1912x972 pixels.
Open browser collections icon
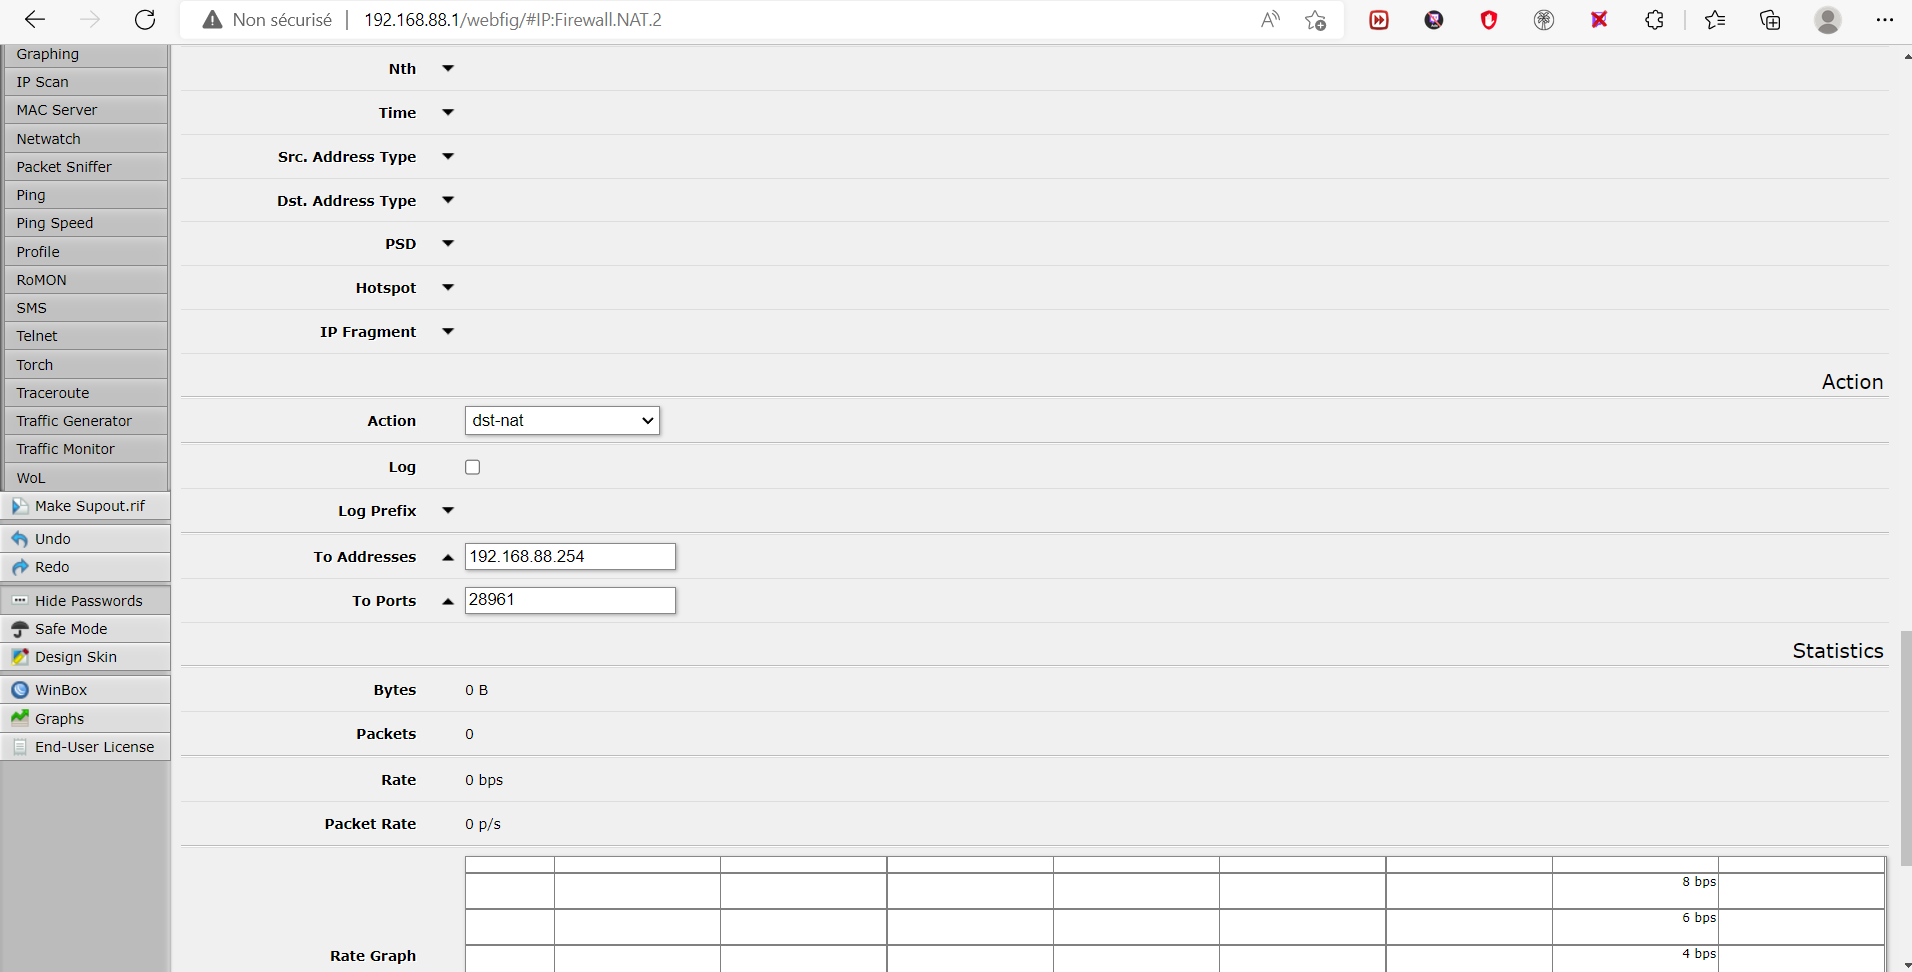1770,20
